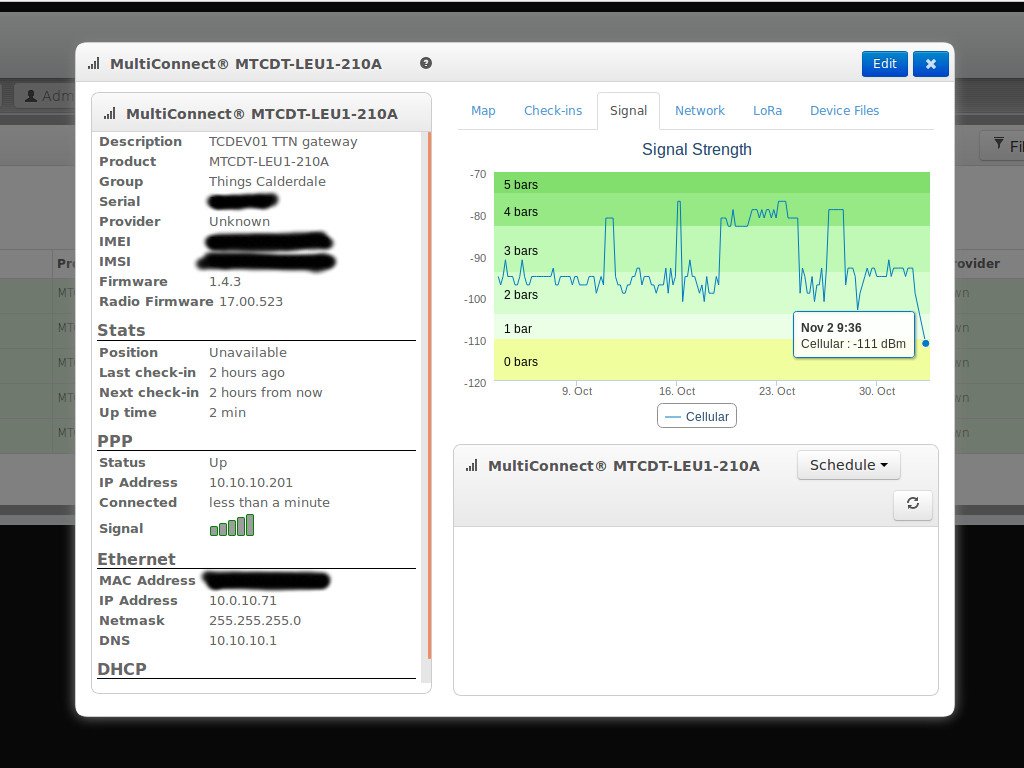Click the '16. Oct' axis label
The image size is (1024, 768).
[x=677, y=391]
